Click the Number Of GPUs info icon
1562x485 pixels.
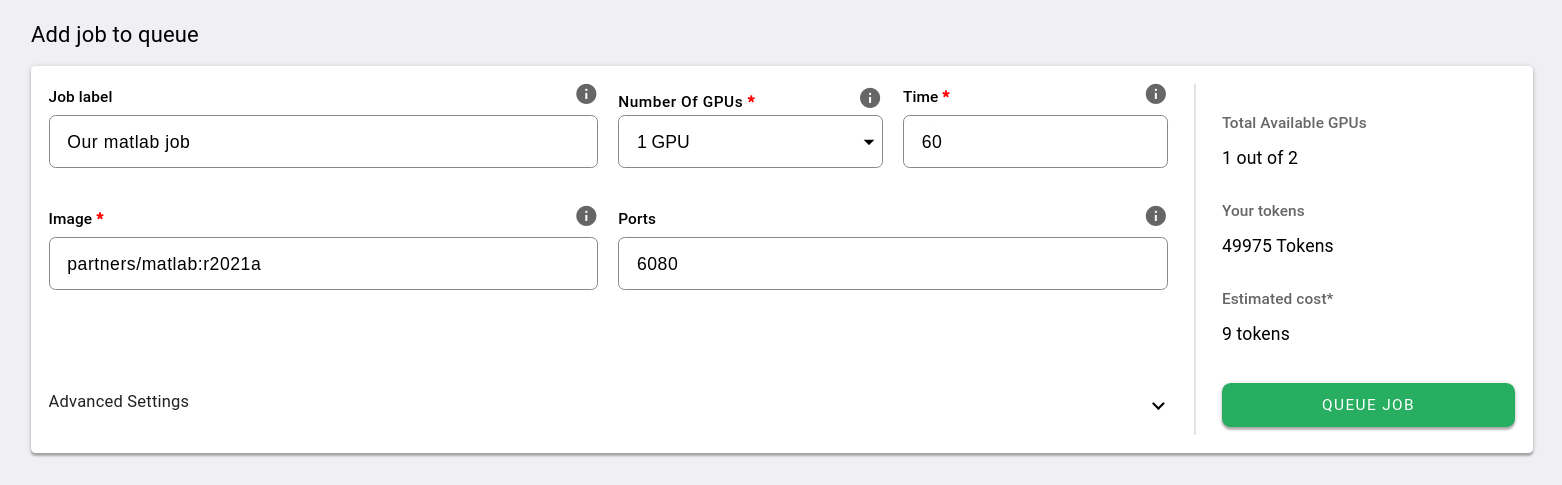(x=870, y=98)
